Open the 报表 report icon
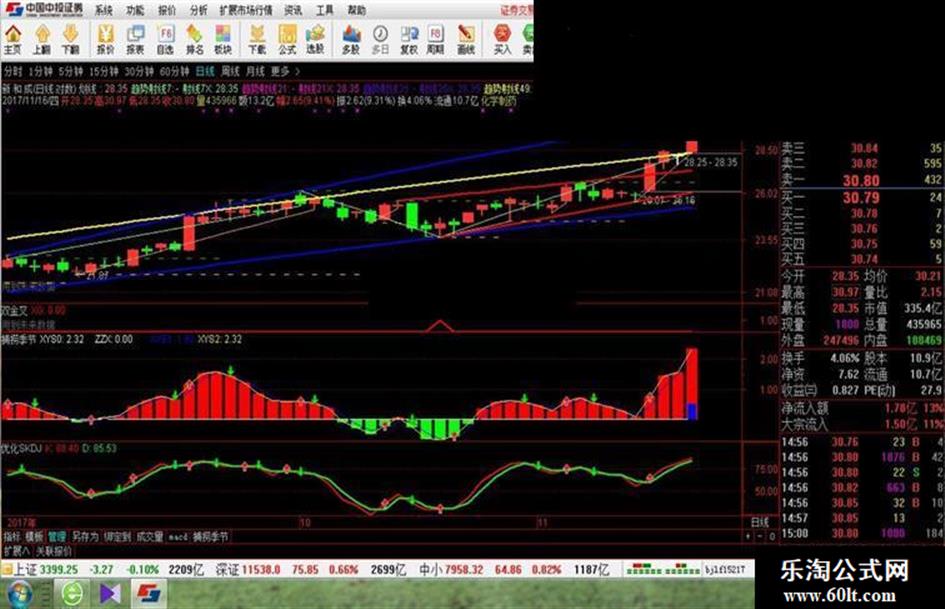The height and width of the screenshot is (609, 945). tap(135, 39)
